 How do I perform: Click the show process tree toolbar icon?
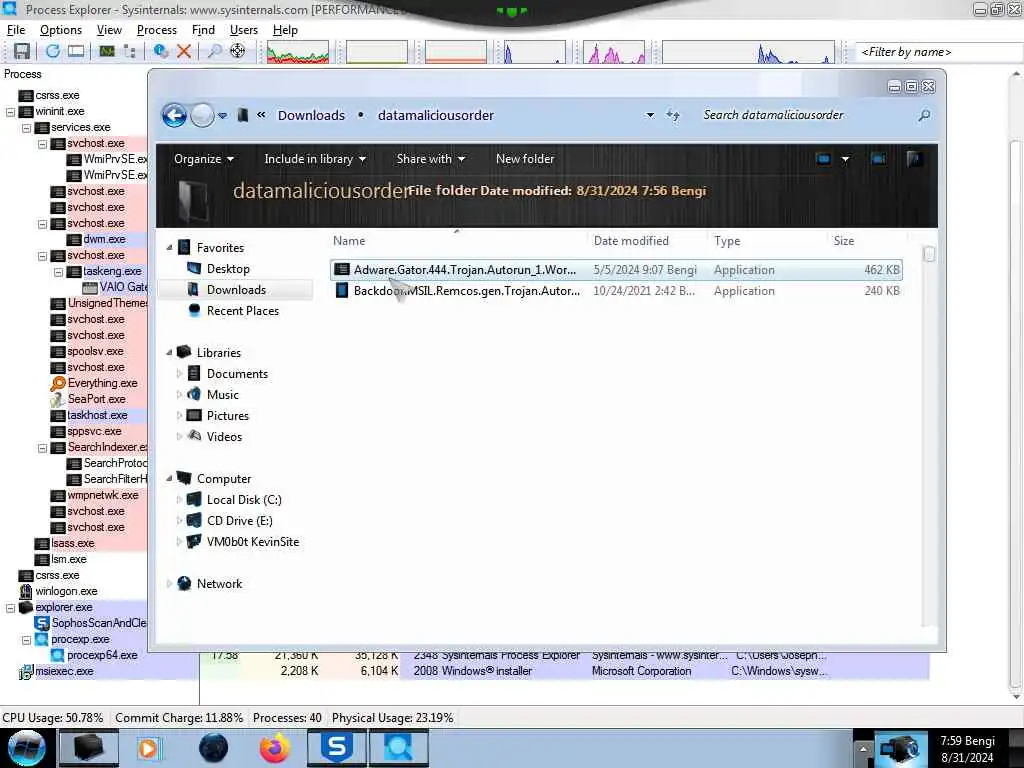(130, 51)
